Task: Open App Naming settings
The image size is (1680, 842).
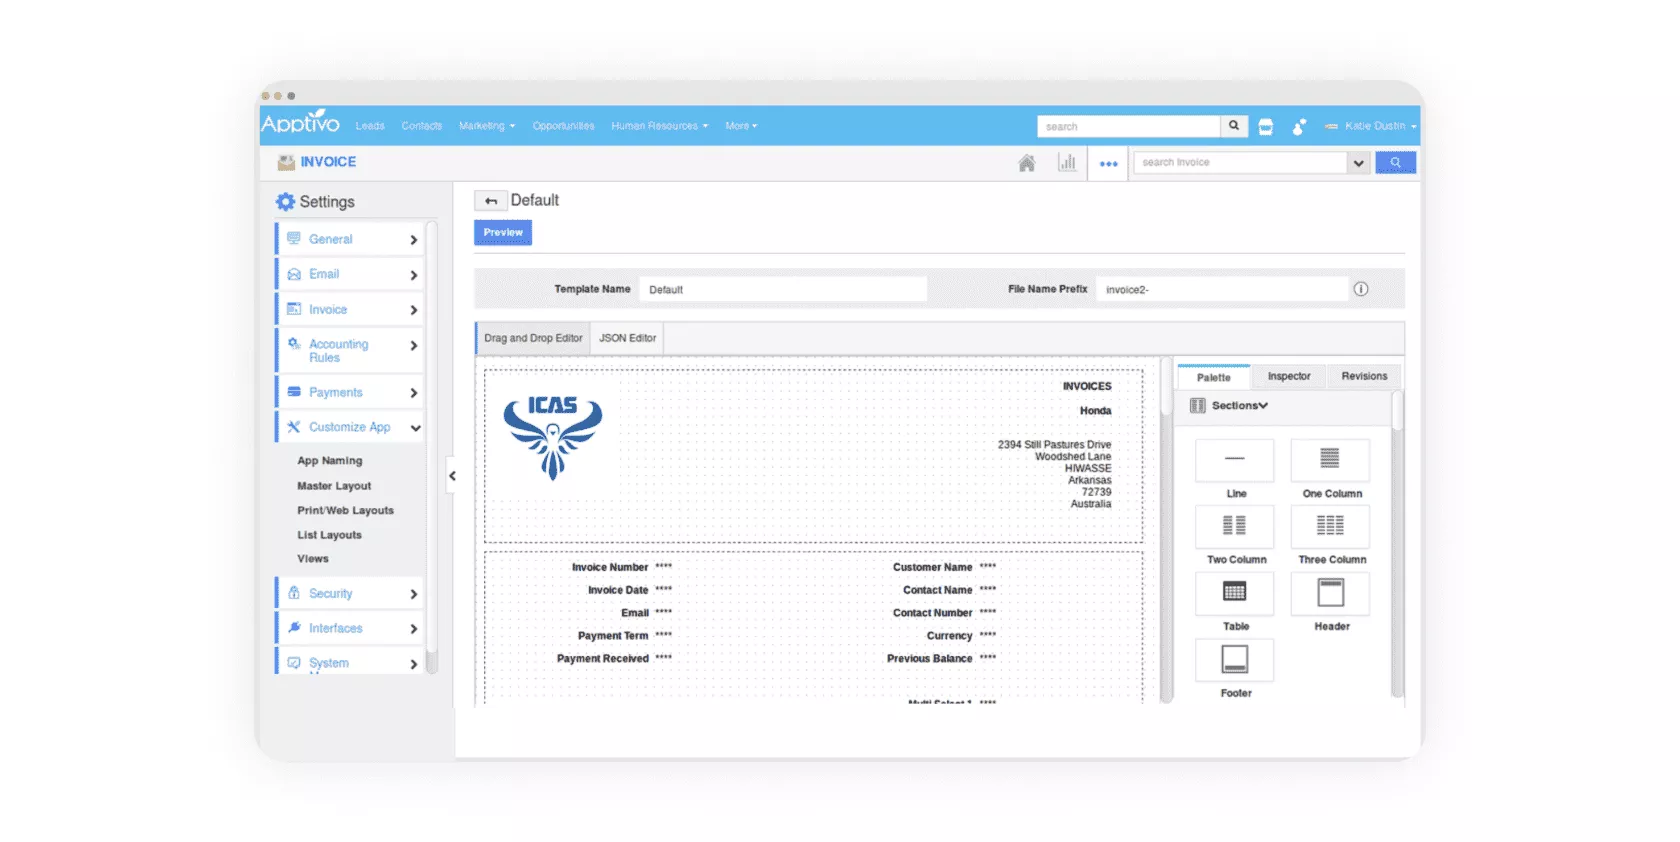Action: coord(330,461)
